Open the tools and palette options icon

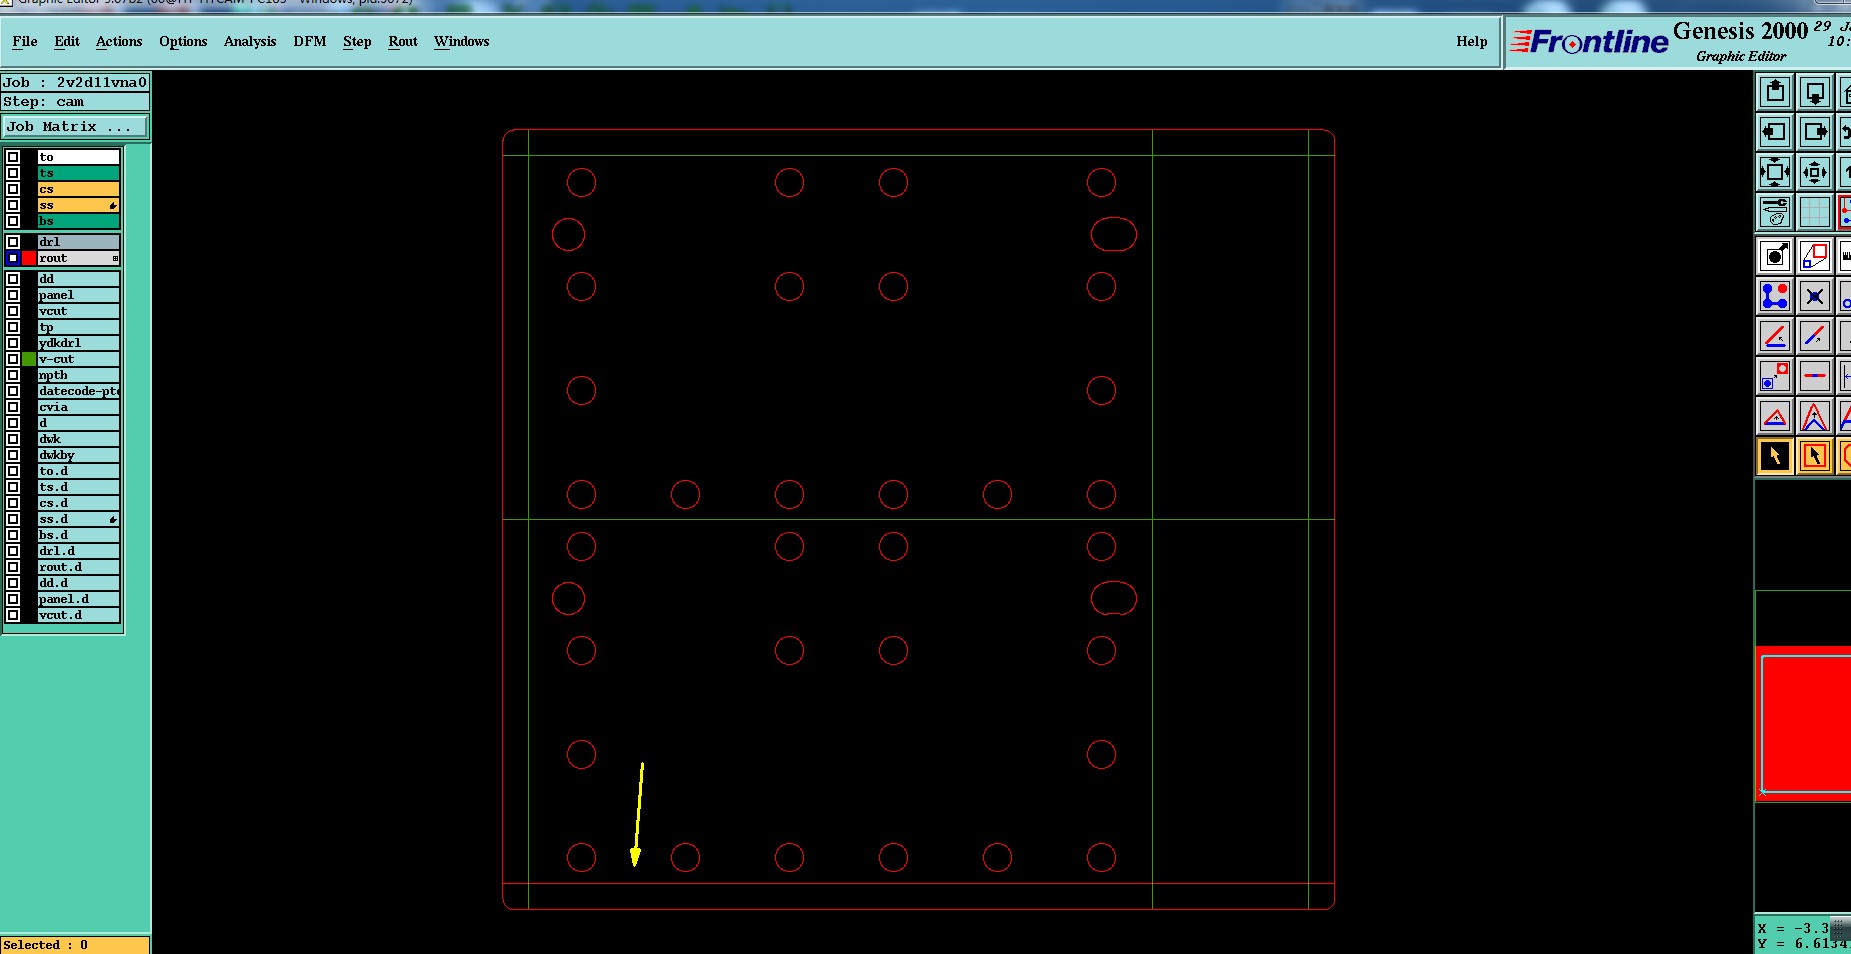(1775, 212)
